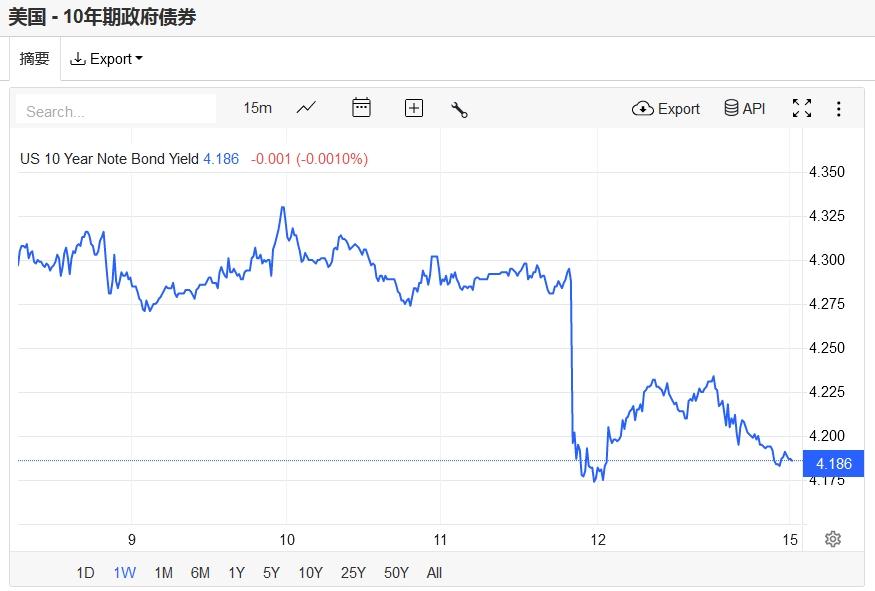Click the cloud Export button in chart toolbar

click(x=666, y=108)
